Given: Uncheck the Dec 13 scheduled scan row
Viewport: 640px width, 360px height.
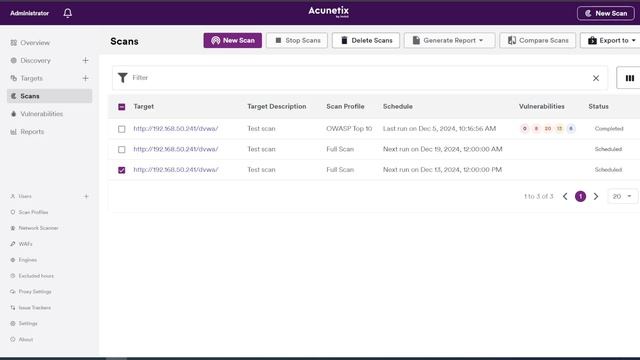Looking at the screenshot, I should (122, 170).
